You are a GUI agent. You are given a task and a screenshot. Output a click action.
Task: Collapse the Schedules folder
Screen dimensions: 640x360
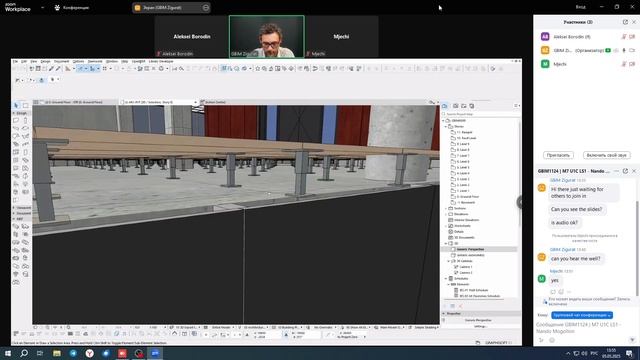[446, 278]
